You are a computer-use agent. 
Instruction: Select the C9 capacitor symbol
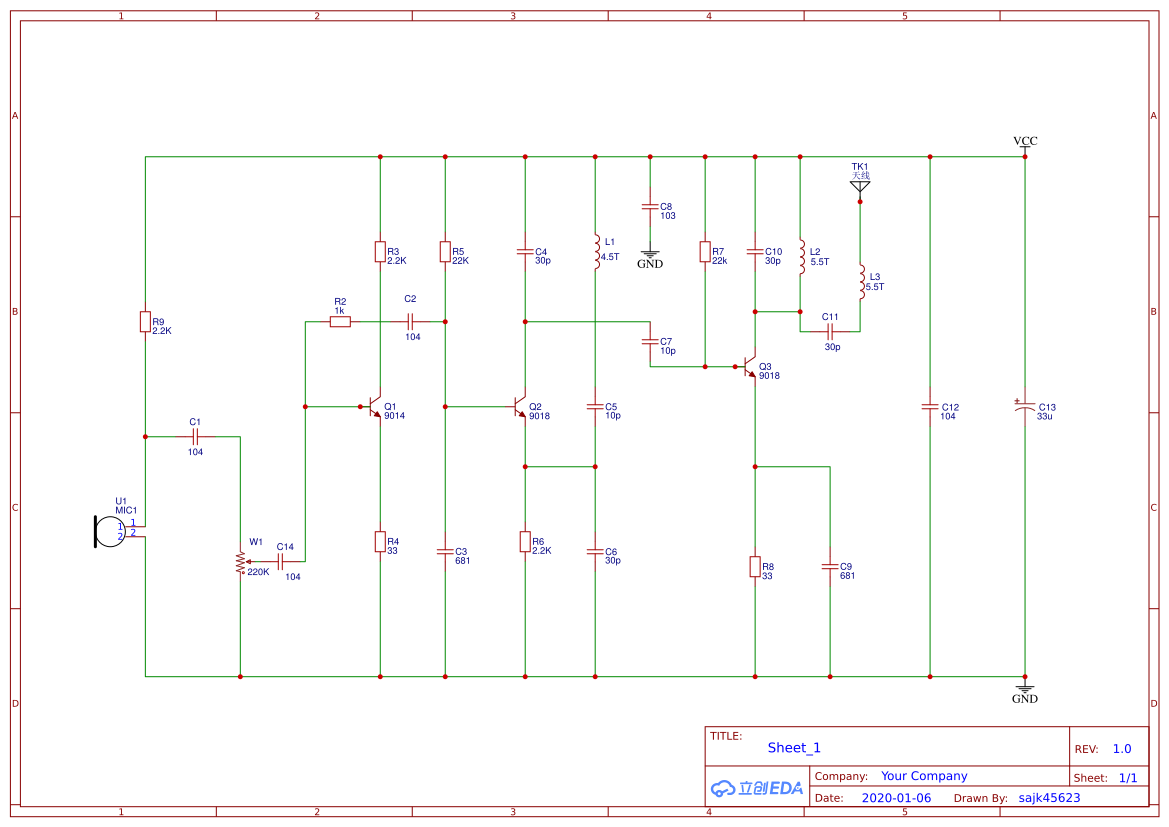point(830,567)
